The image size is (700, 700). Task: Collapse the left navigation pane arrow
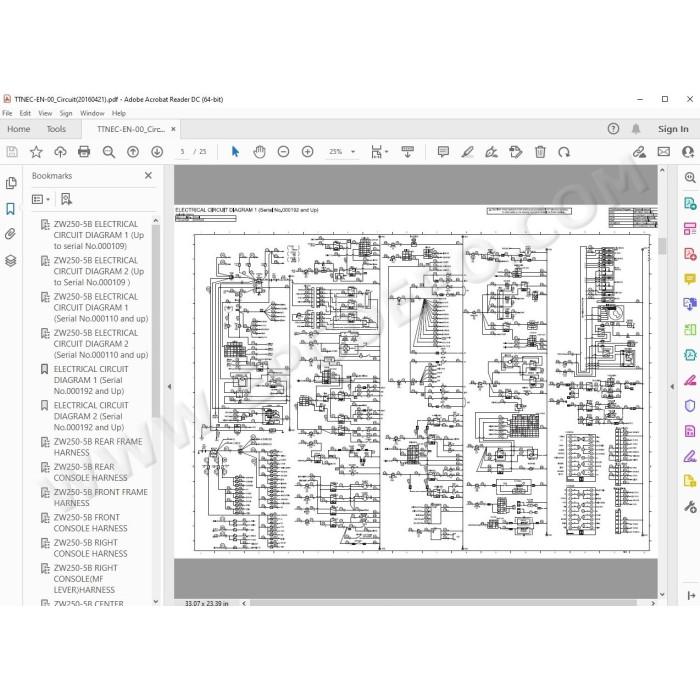(x=169, y=387)
